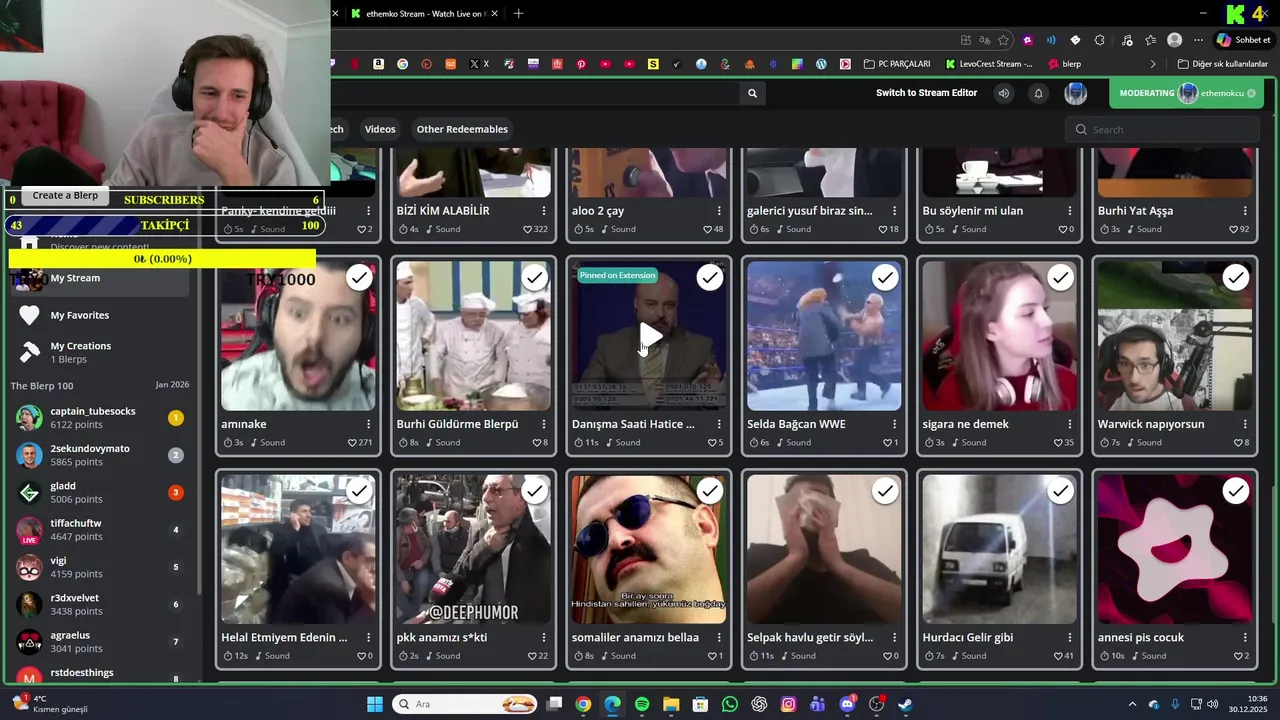Switch to the Videos tab
Image resolution: width=1280 pixels, height=720 pixels.
pos(380,129)
